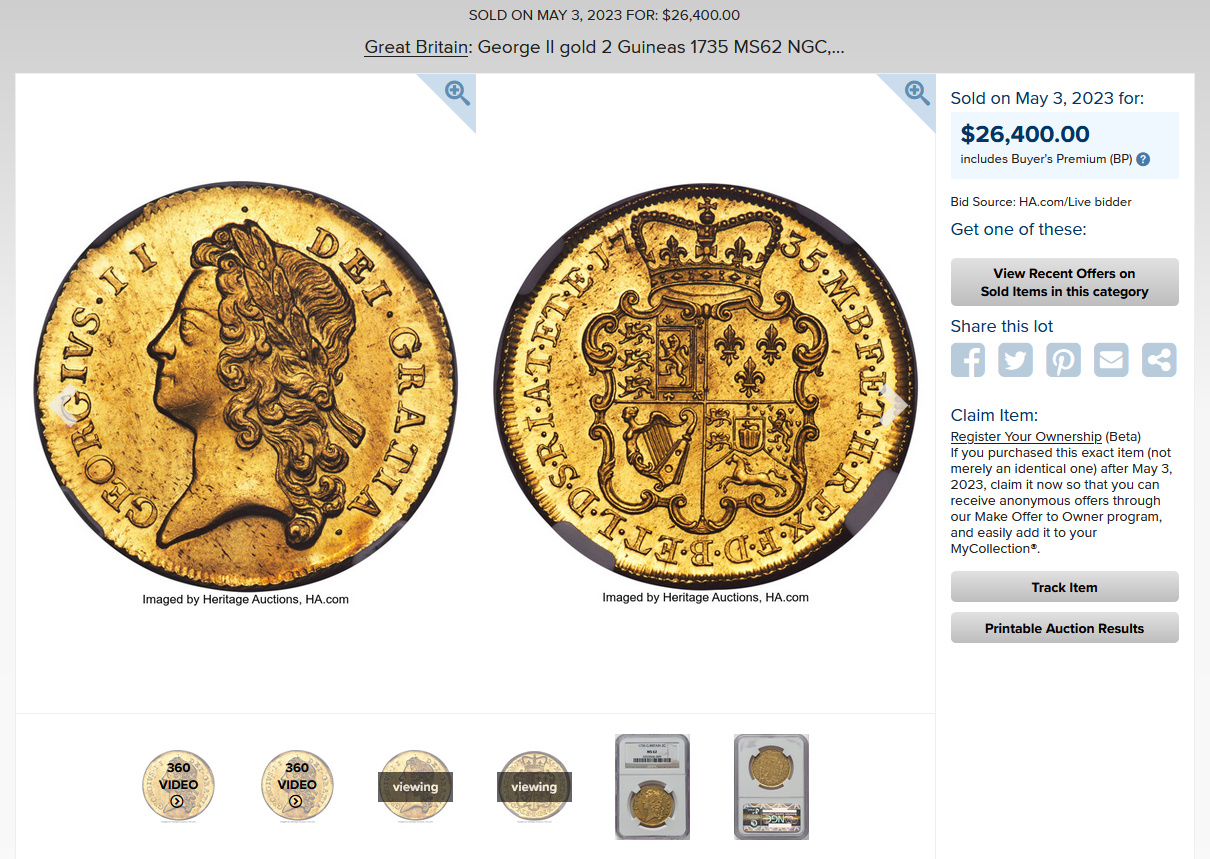Image resolution: width=1210 pixels, height=859 pixels.
Task: Open the Register Your Ownership link
Action: click(x=1026, y=437)
